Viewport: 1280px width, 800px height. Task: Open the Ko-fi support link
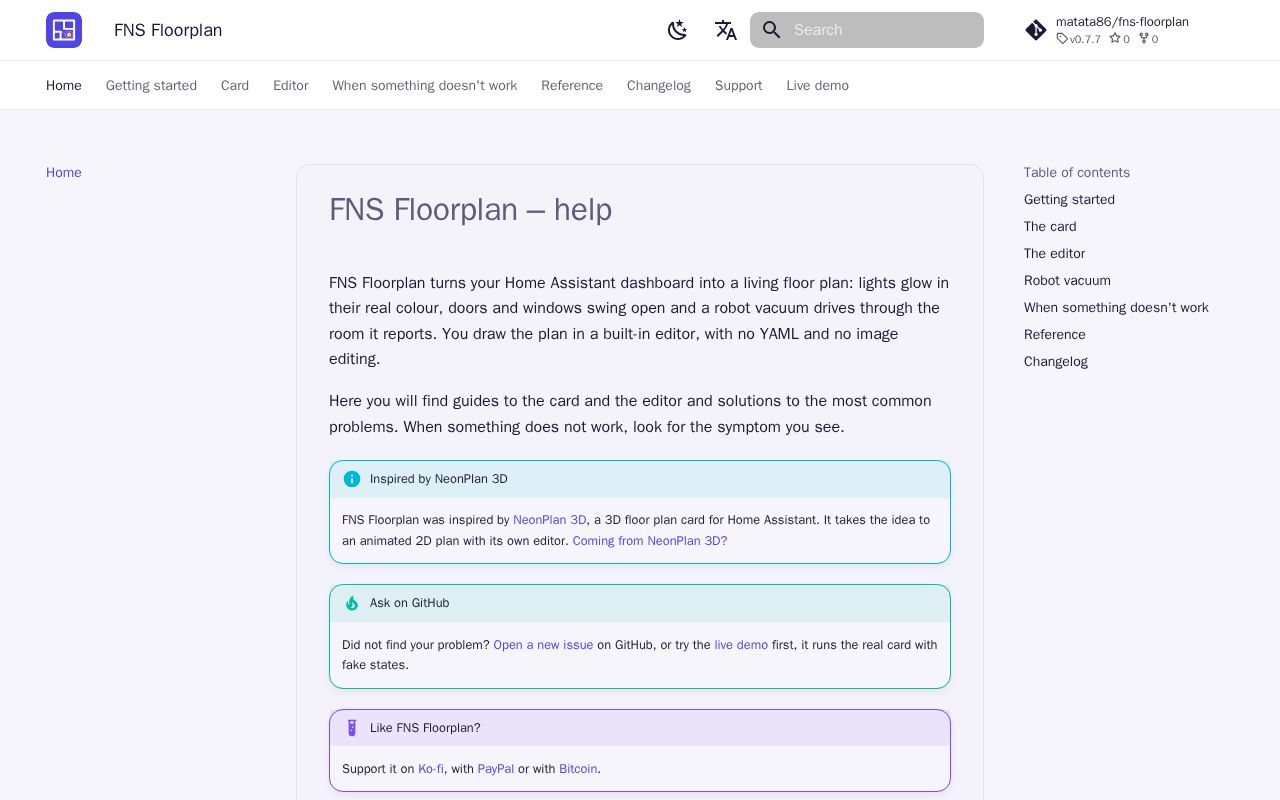click(431, 769)
